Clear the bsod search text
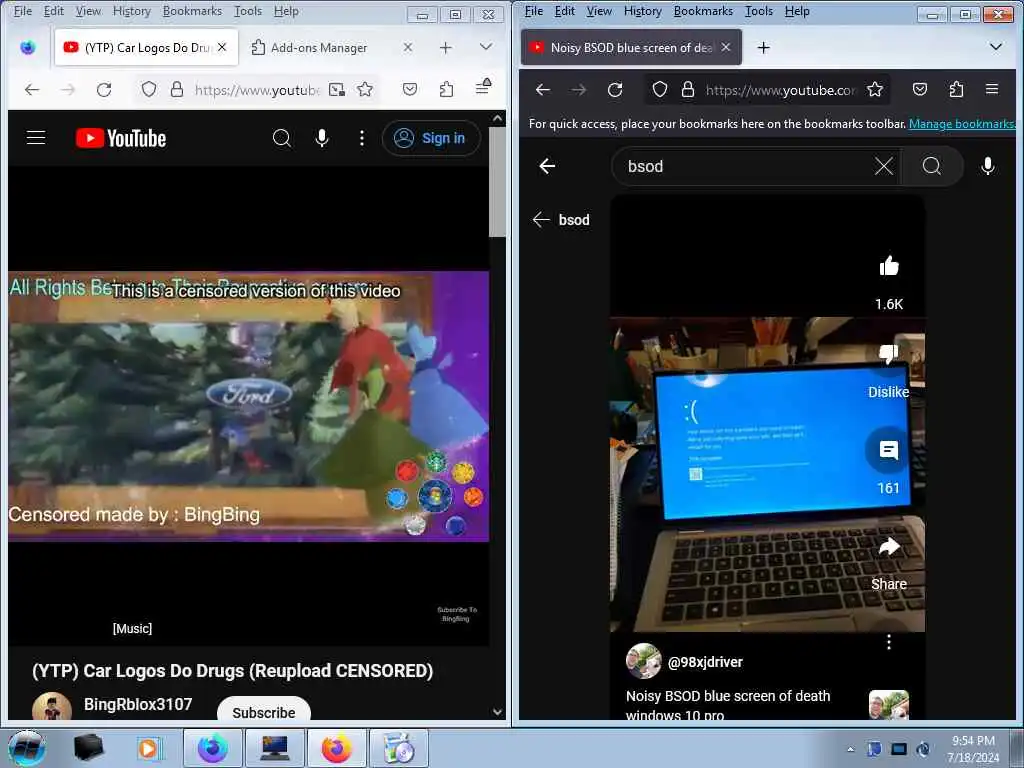 (x=884, y=167)
